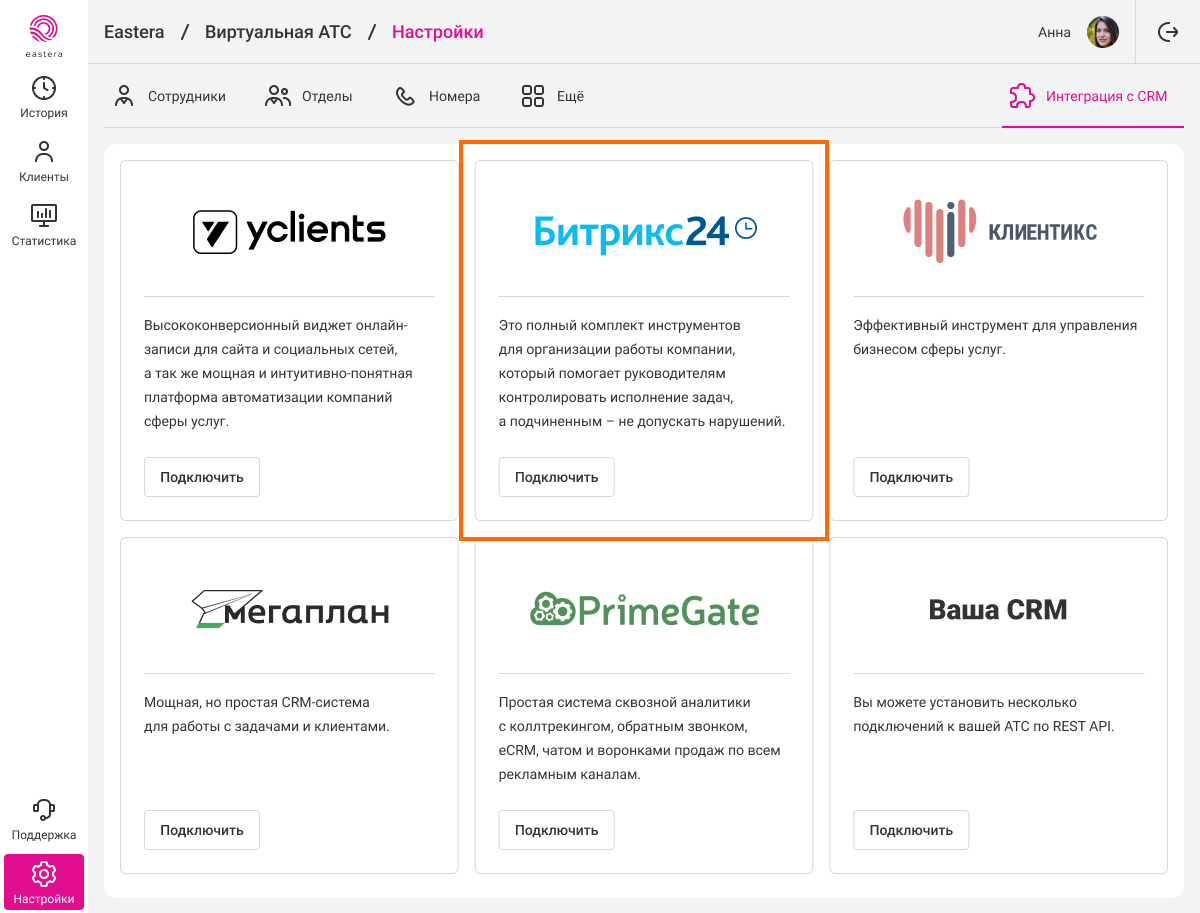This screenshot has width=1200, height=913.
Task: Connect the PrimeGate integration
Action: tap(556, 830)
